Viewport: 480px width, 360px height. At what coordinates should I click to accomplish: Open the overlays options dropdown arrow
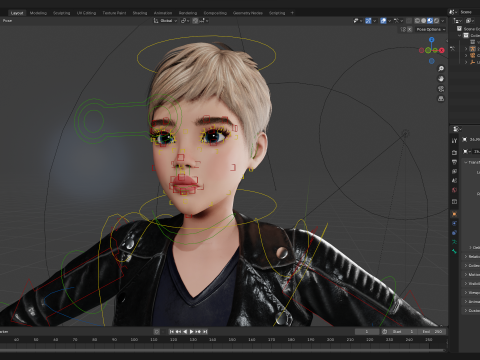click(x=389, y=21)
